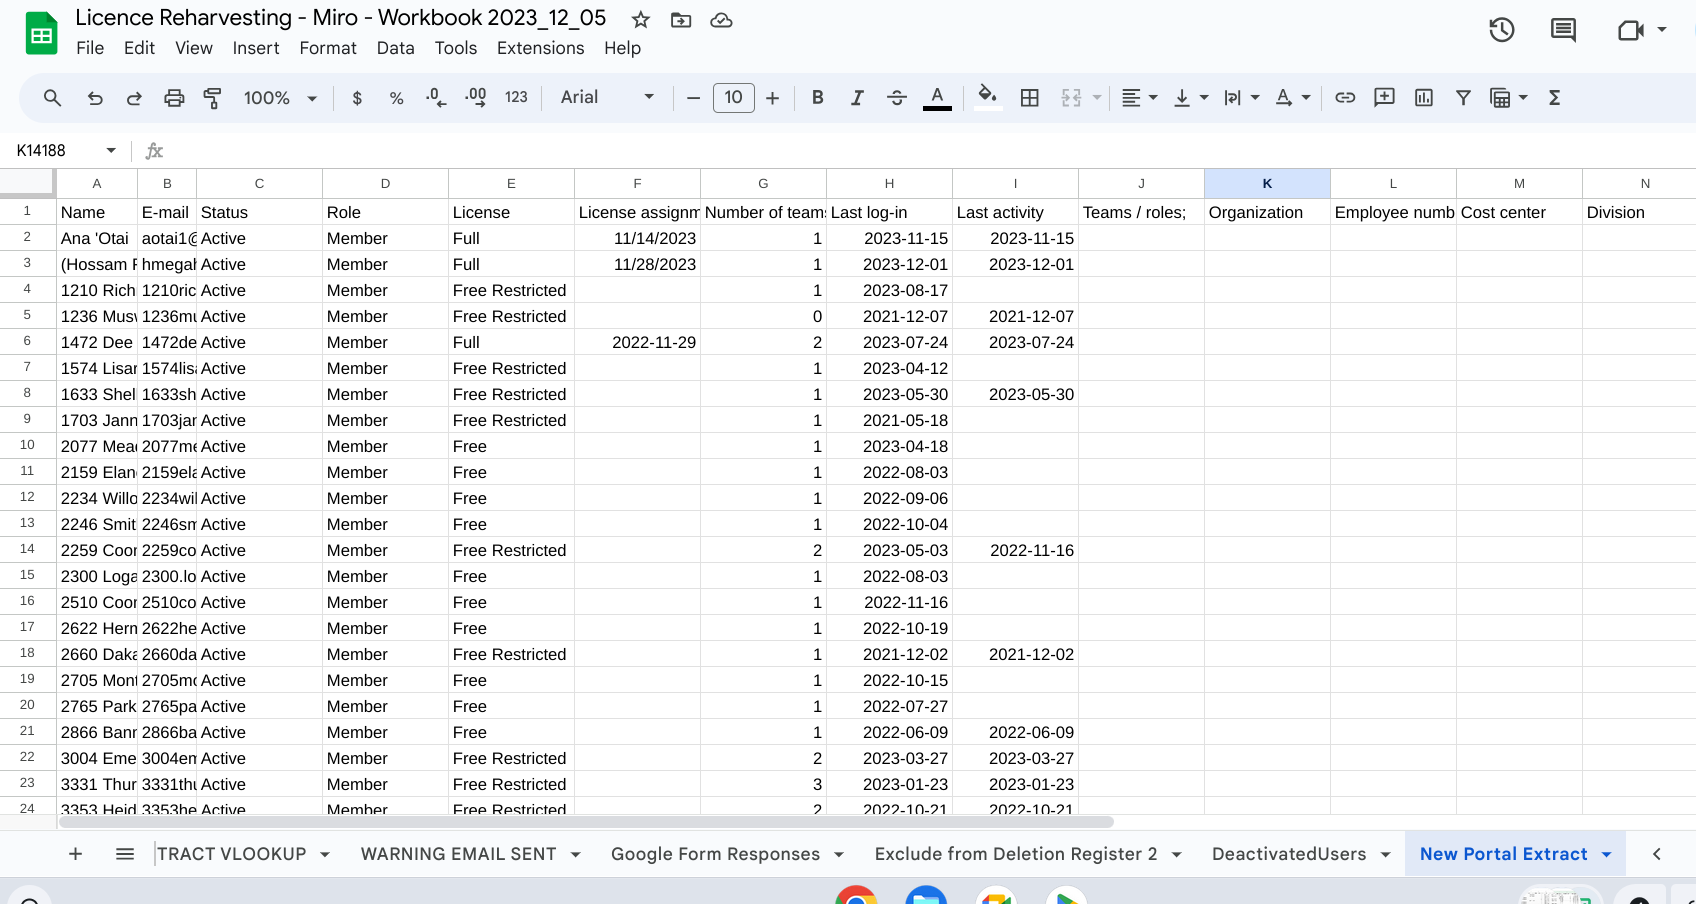Screen dimensions: 1696x904
Task: Open the Help menu
Action: (x=622, y=48)
